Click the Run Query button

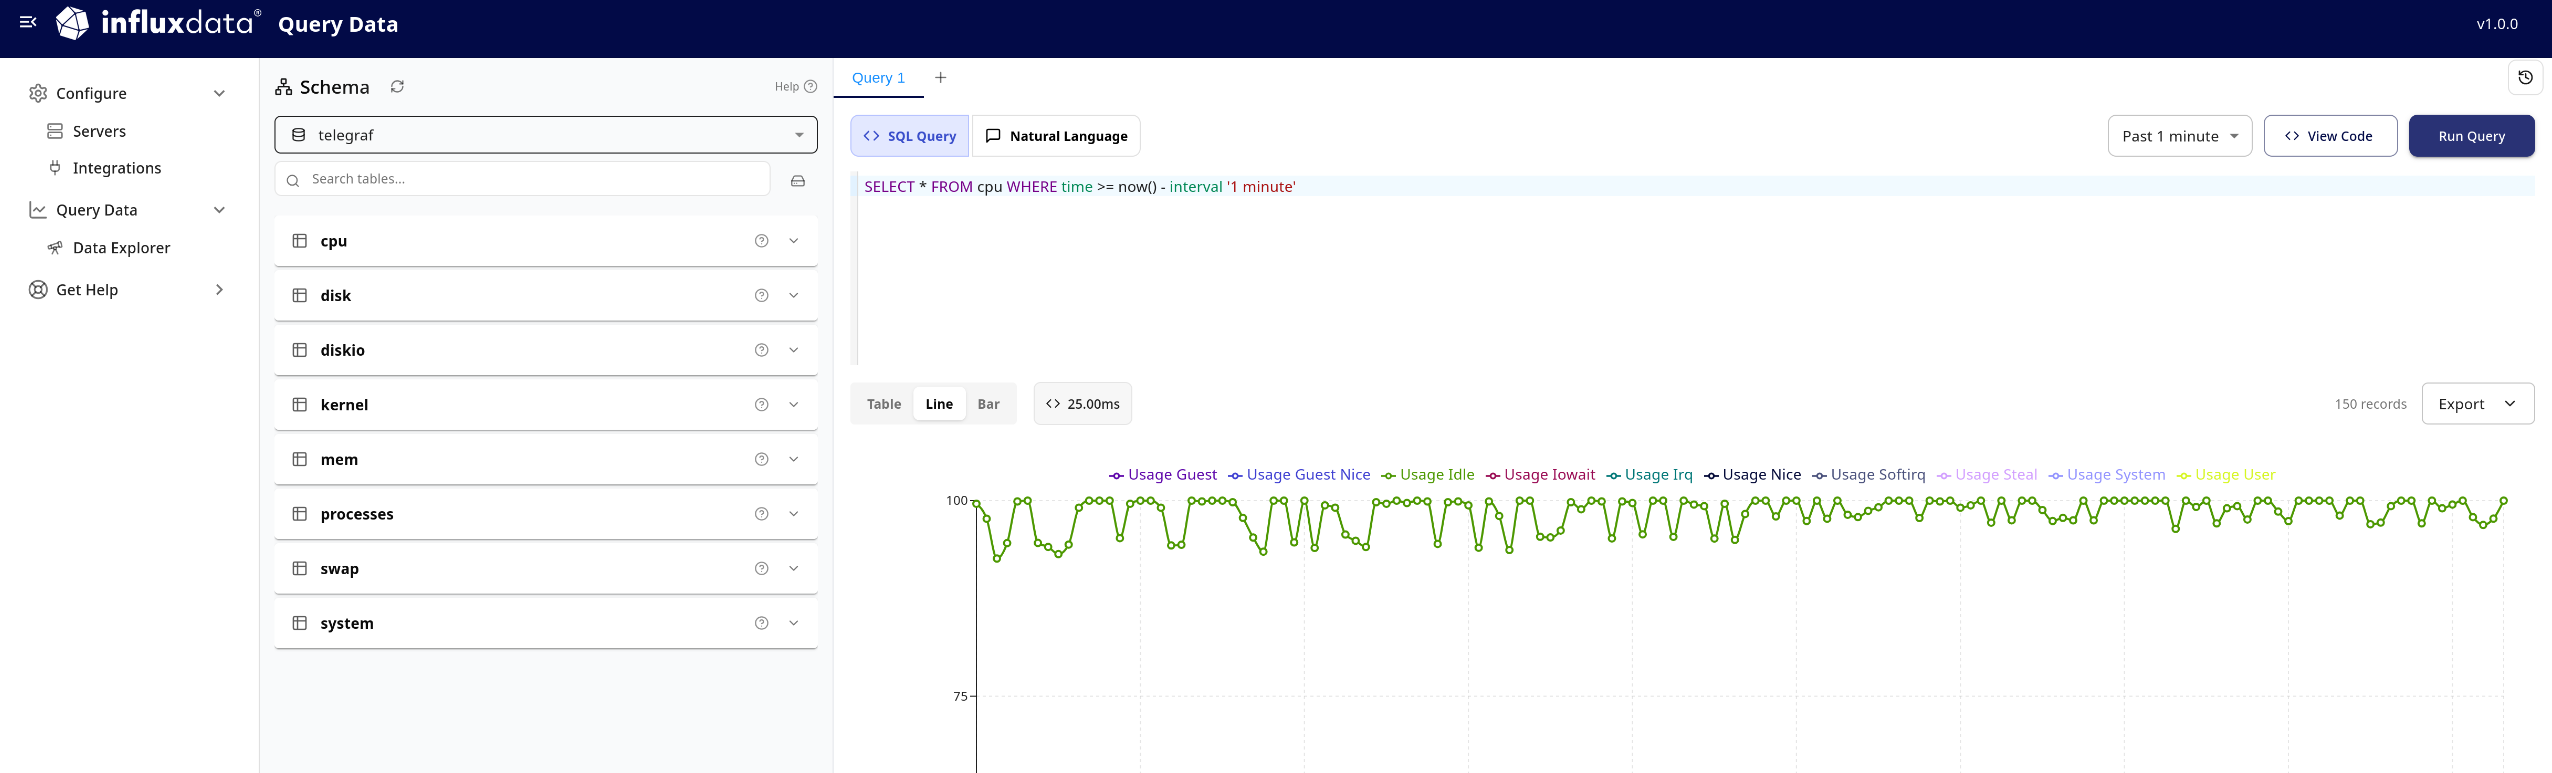pyautogui.click(x=2471, y=136)
